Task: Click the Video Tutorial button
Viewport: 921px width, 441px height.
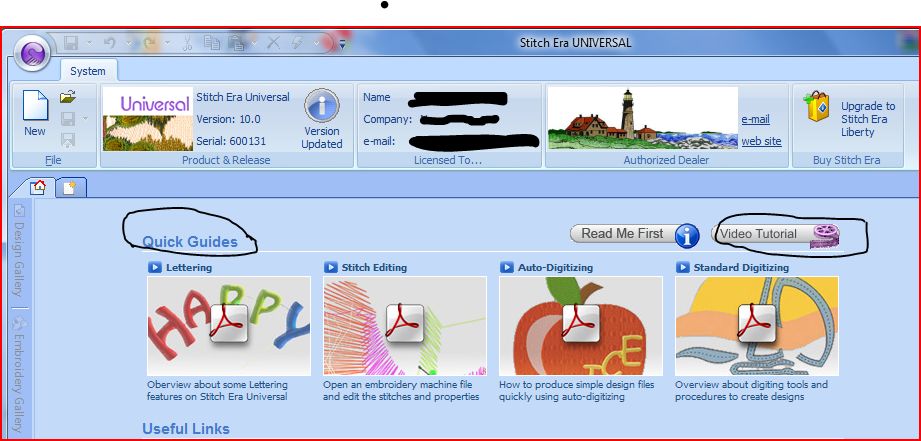Action: tap(775, 234)
